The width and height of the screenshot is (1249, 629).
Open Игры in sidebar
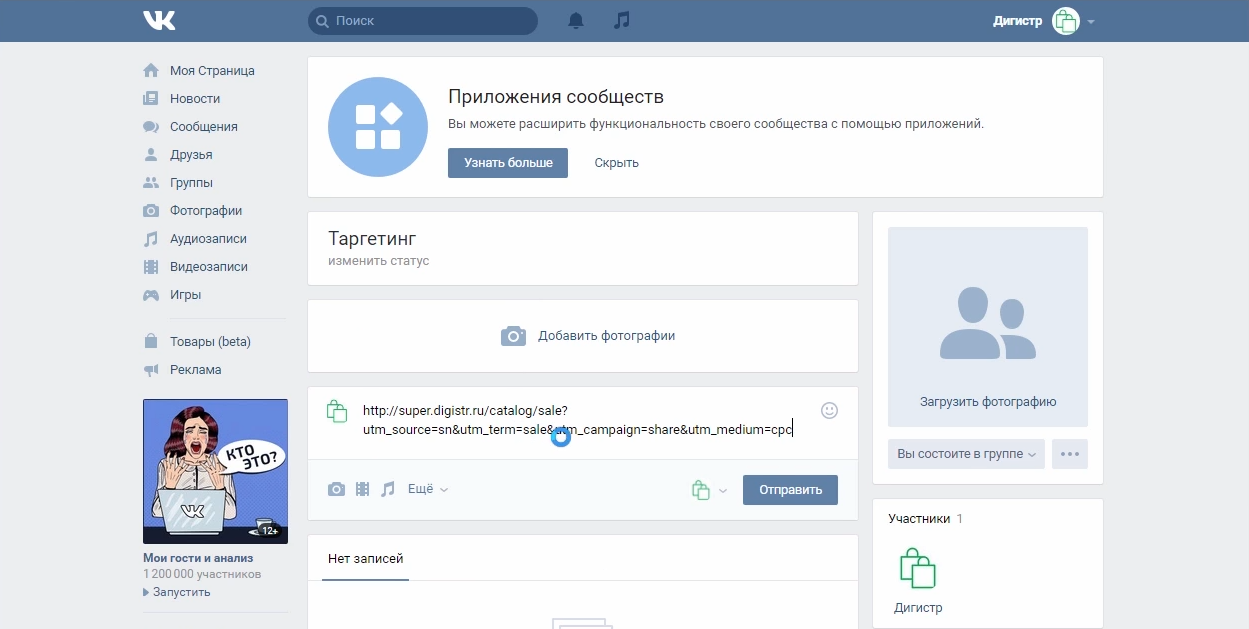click(x=186, y=295)
